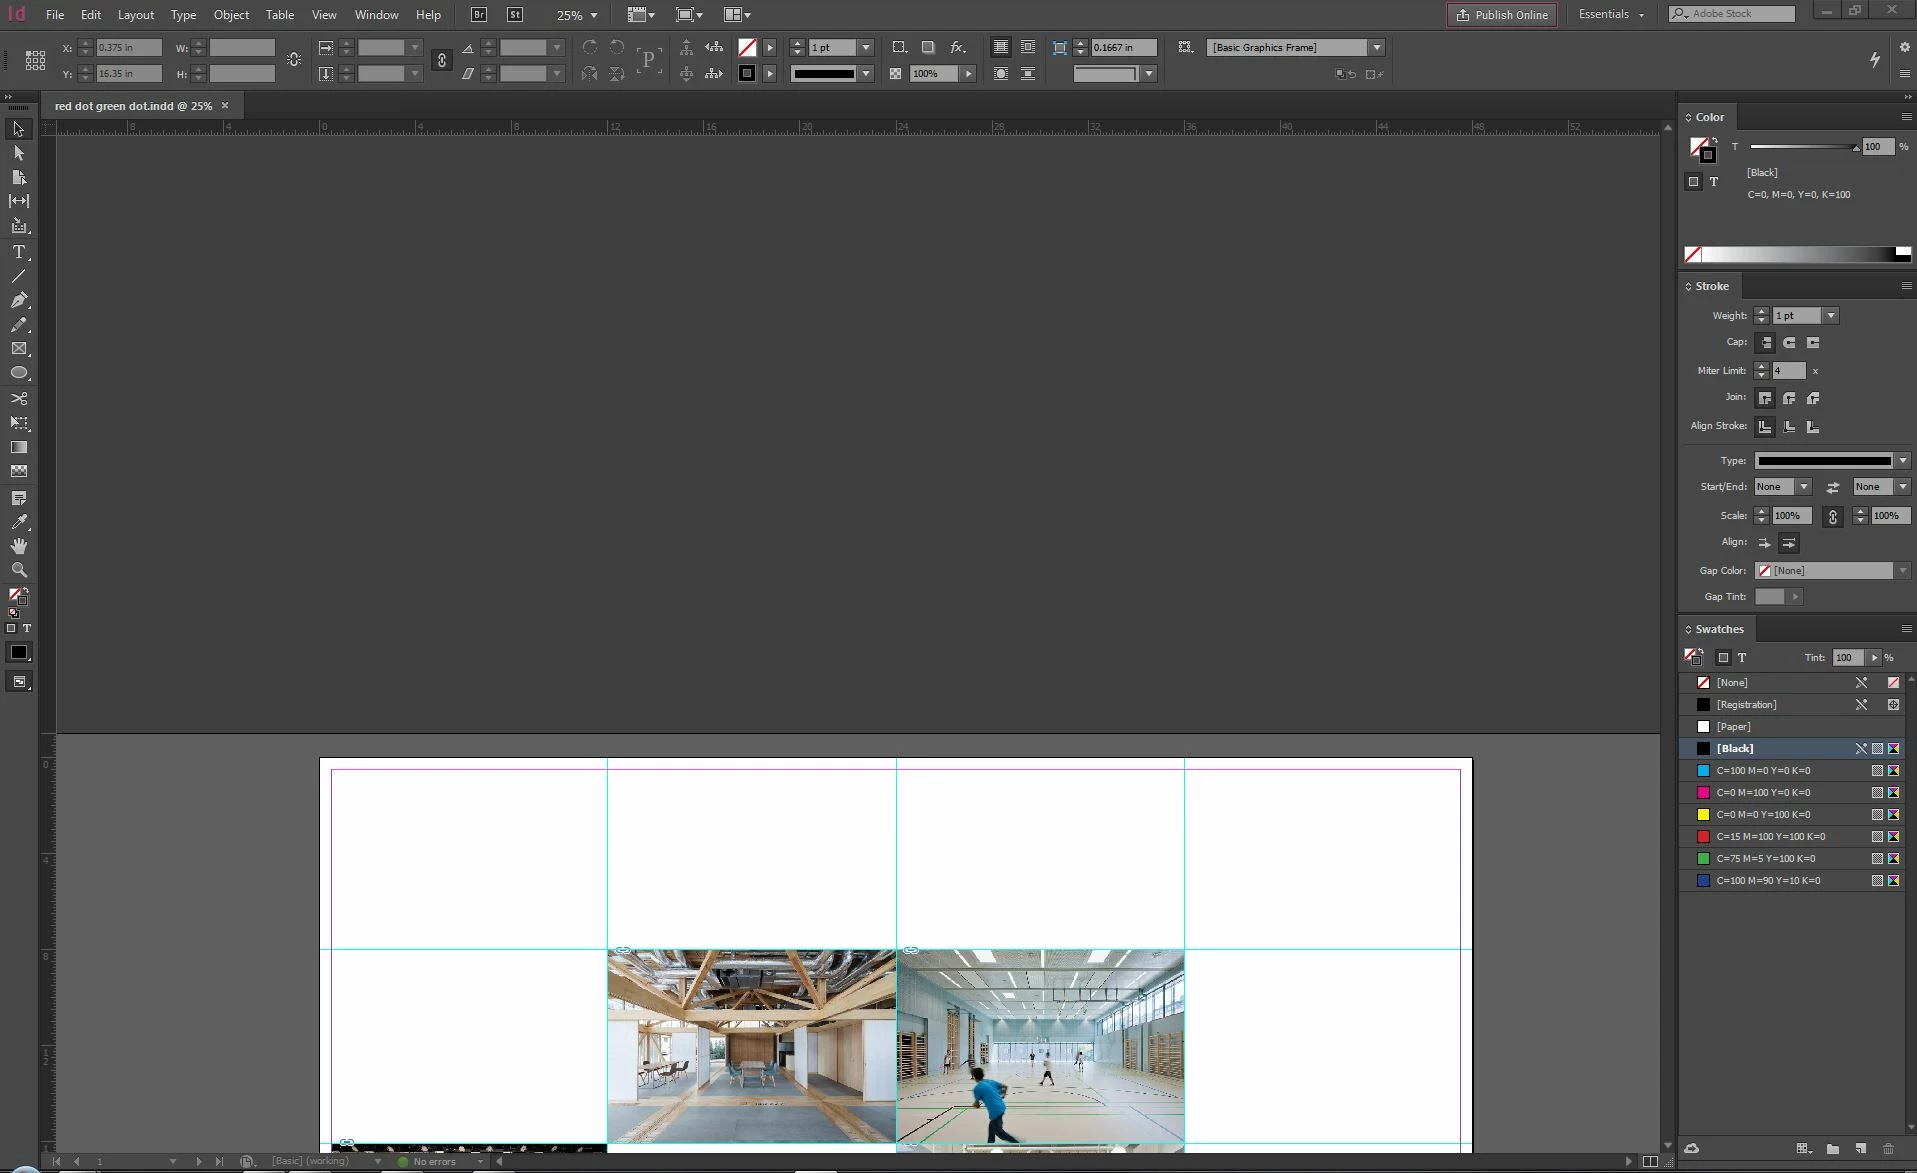Select the Selection tool
This screenshot has width=1917, height=1173.
pos(18,129)
